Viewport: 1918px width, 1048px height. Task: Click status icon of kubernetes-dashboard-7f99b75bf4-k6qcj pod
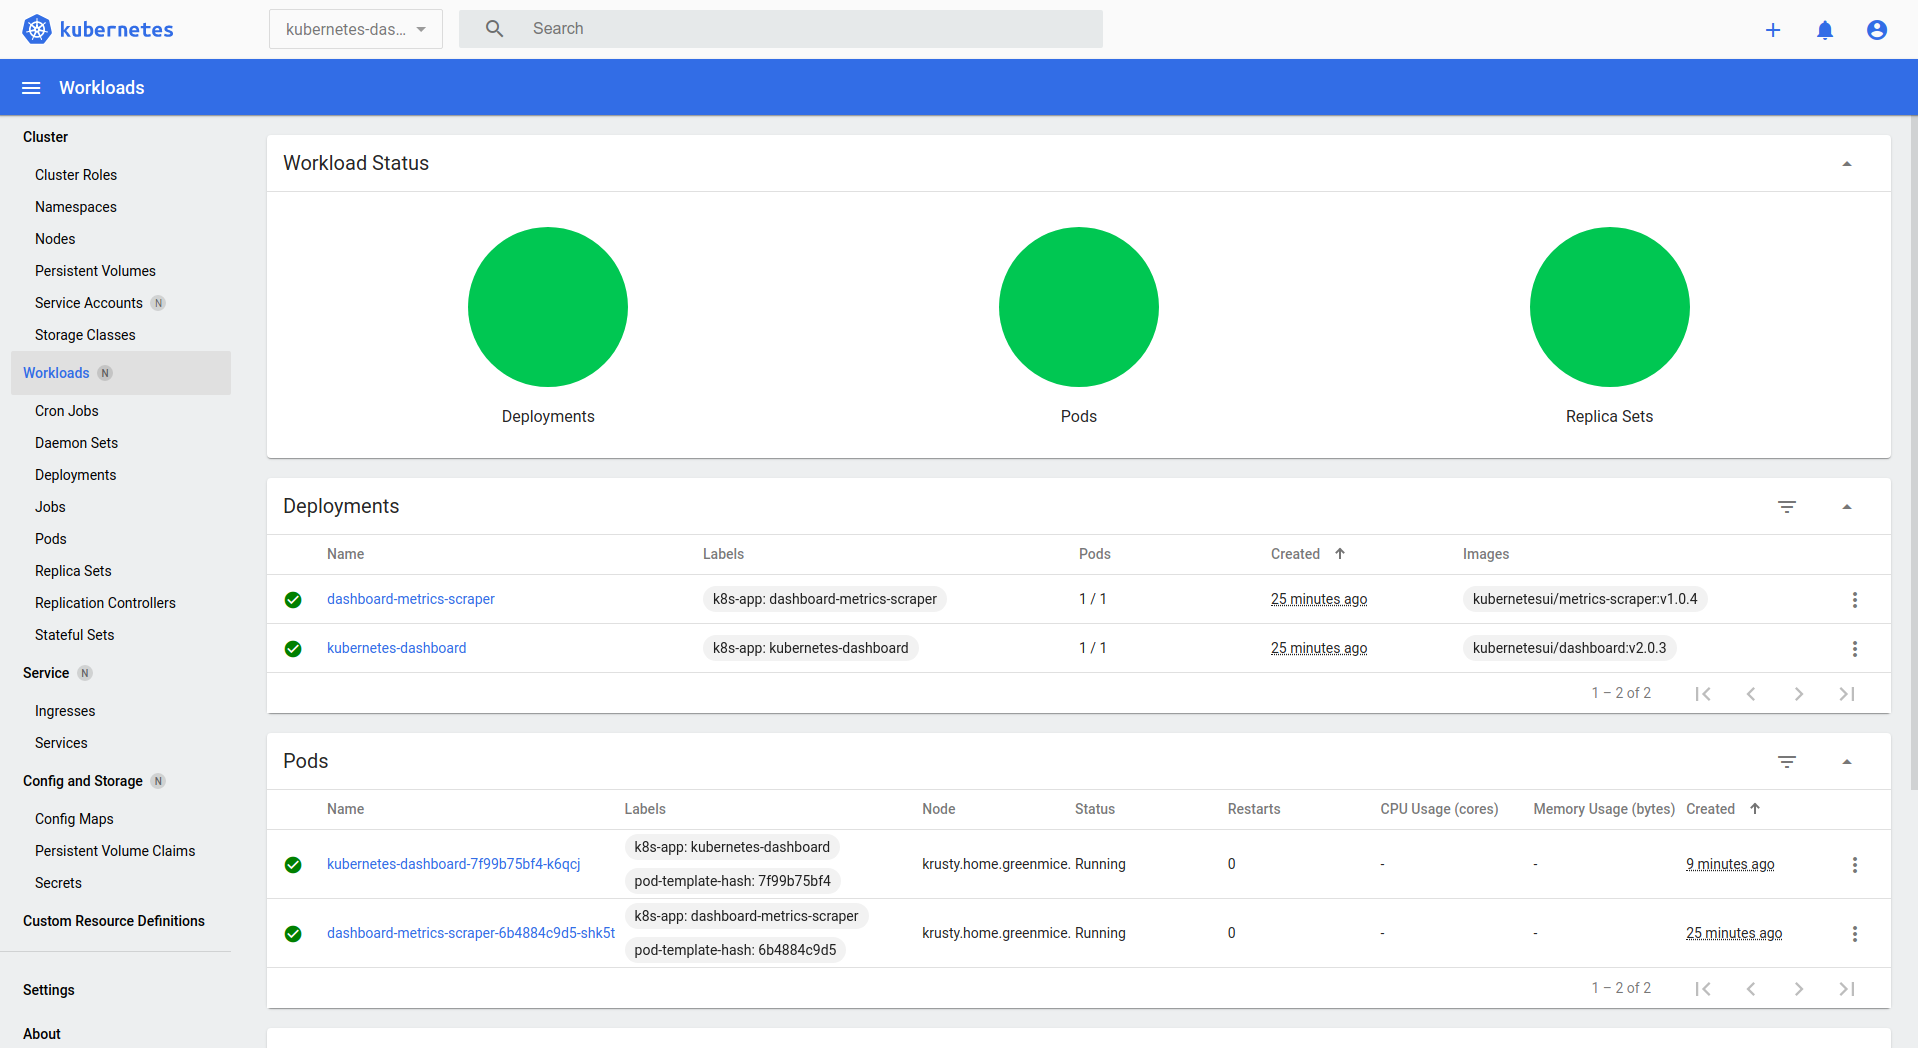point(293,865)
